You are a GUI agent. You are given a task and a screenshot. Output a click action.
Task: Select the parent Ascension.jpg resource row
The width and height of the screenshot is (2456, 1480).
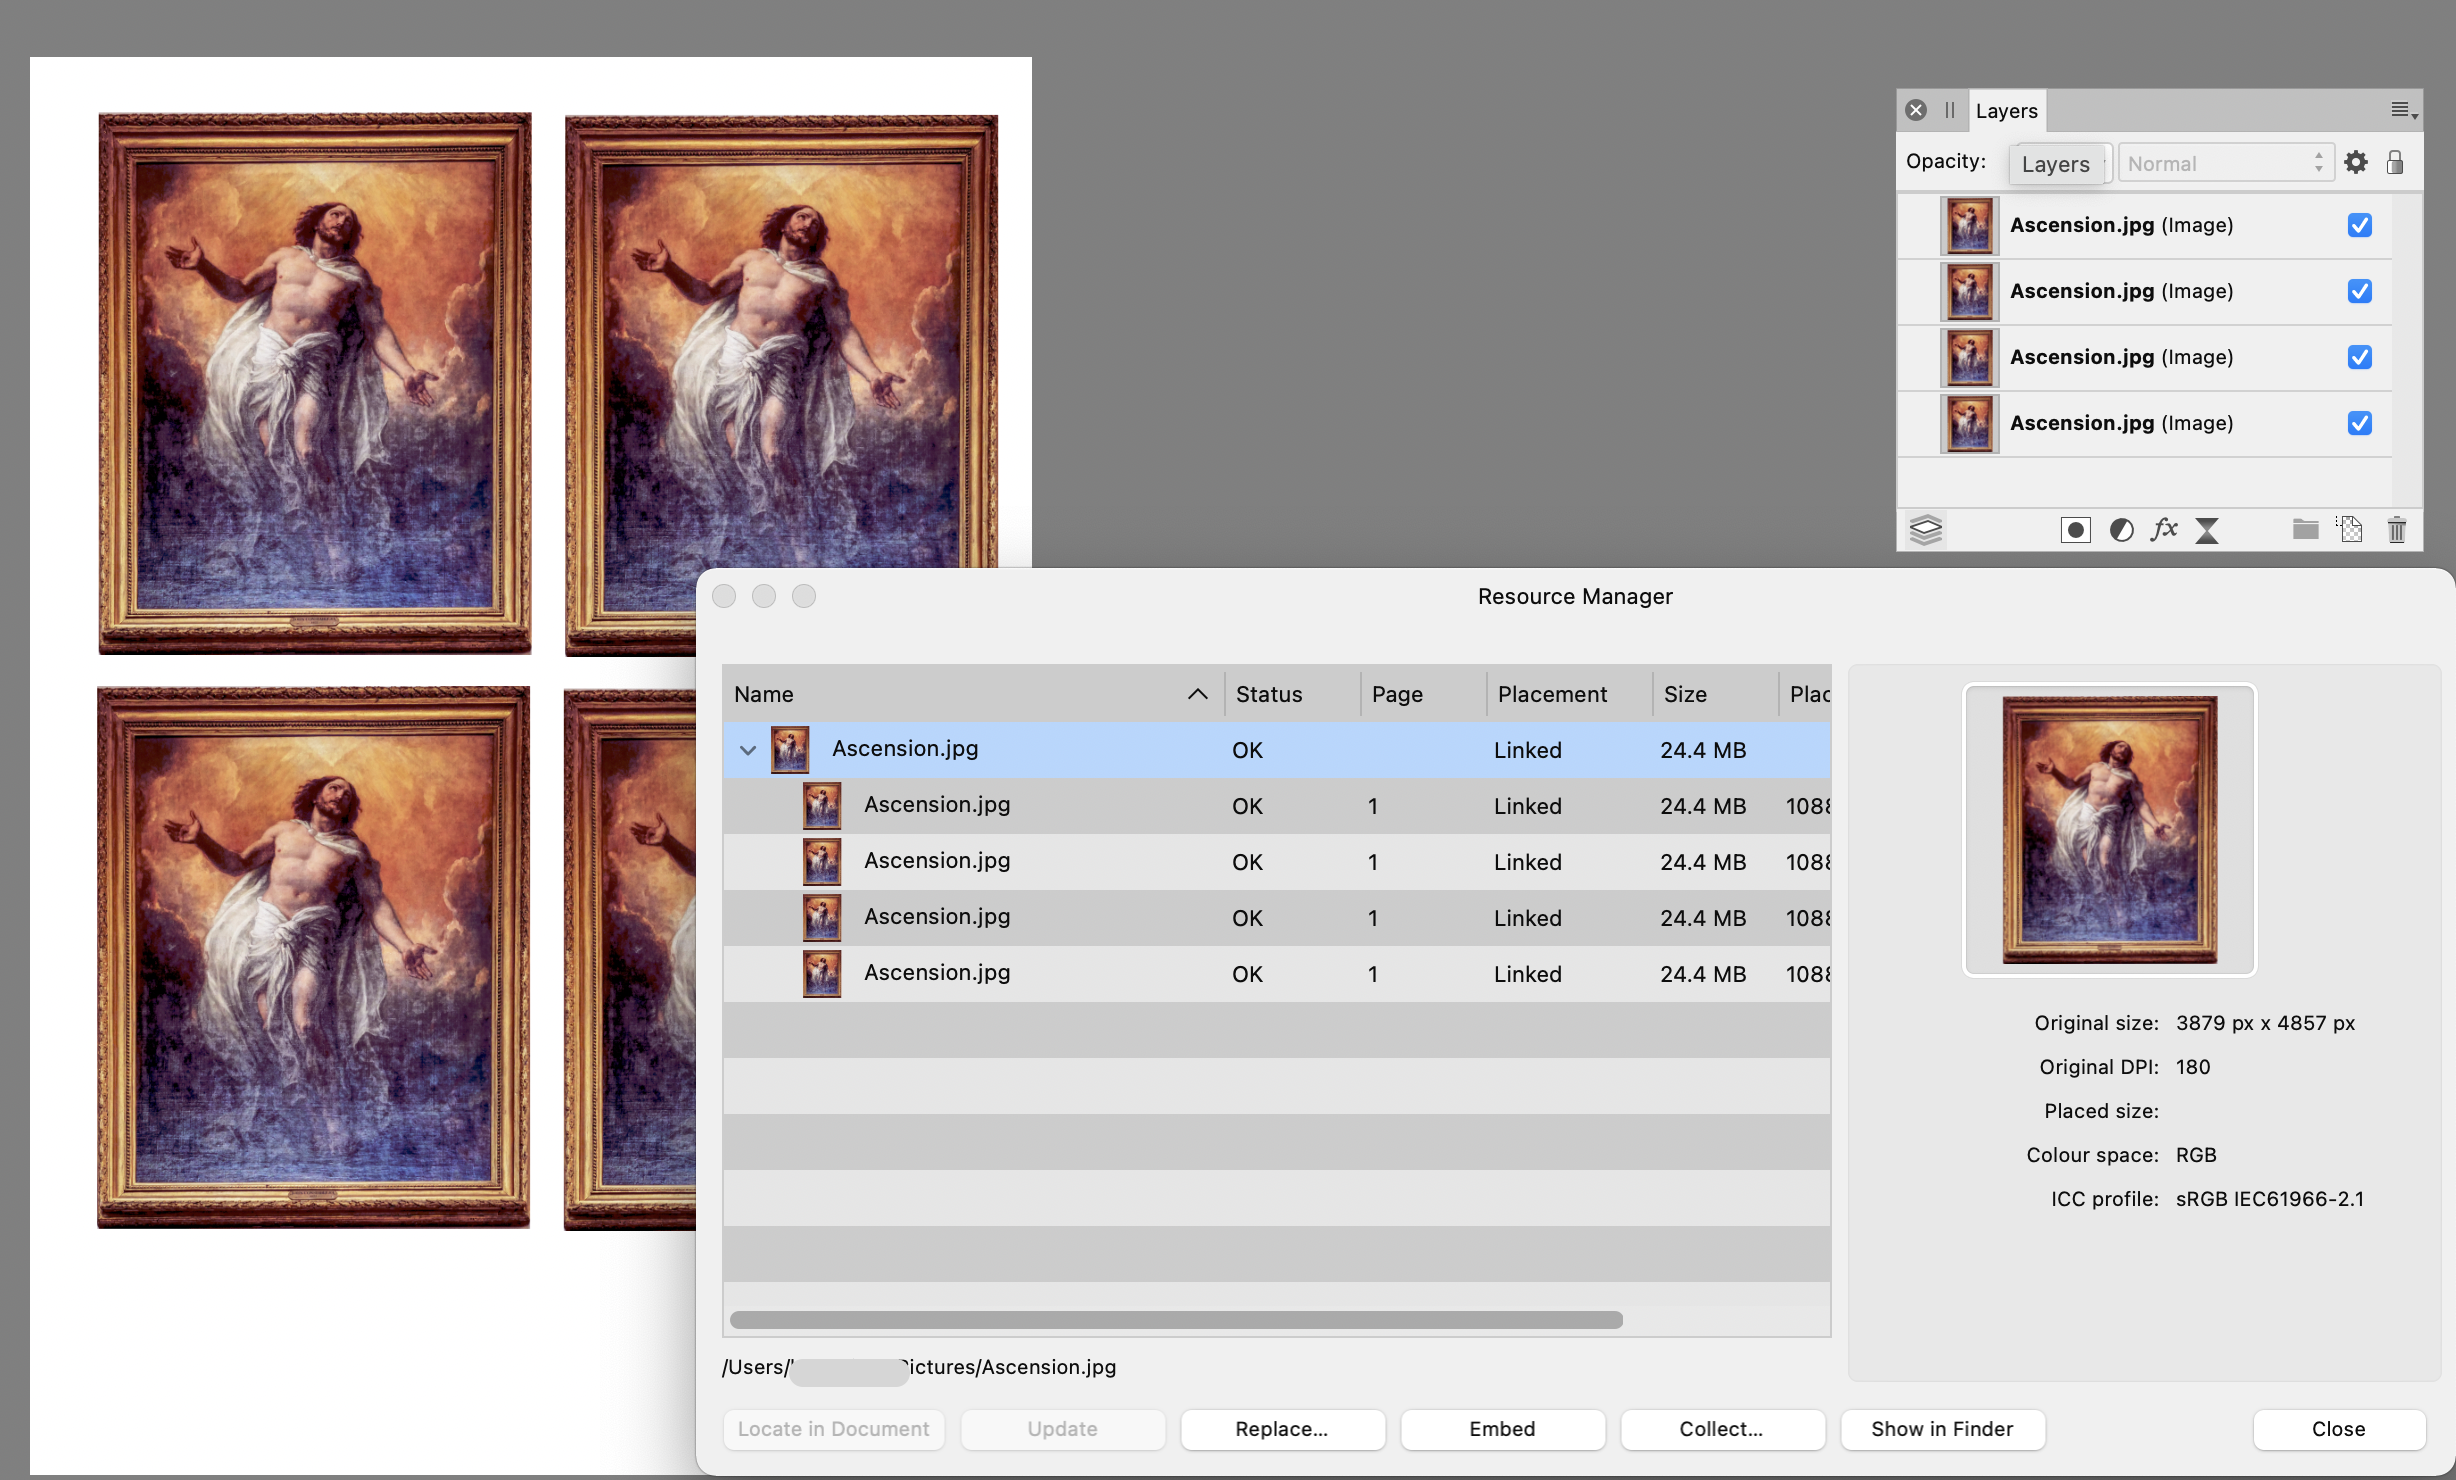tap(1277, 750)
